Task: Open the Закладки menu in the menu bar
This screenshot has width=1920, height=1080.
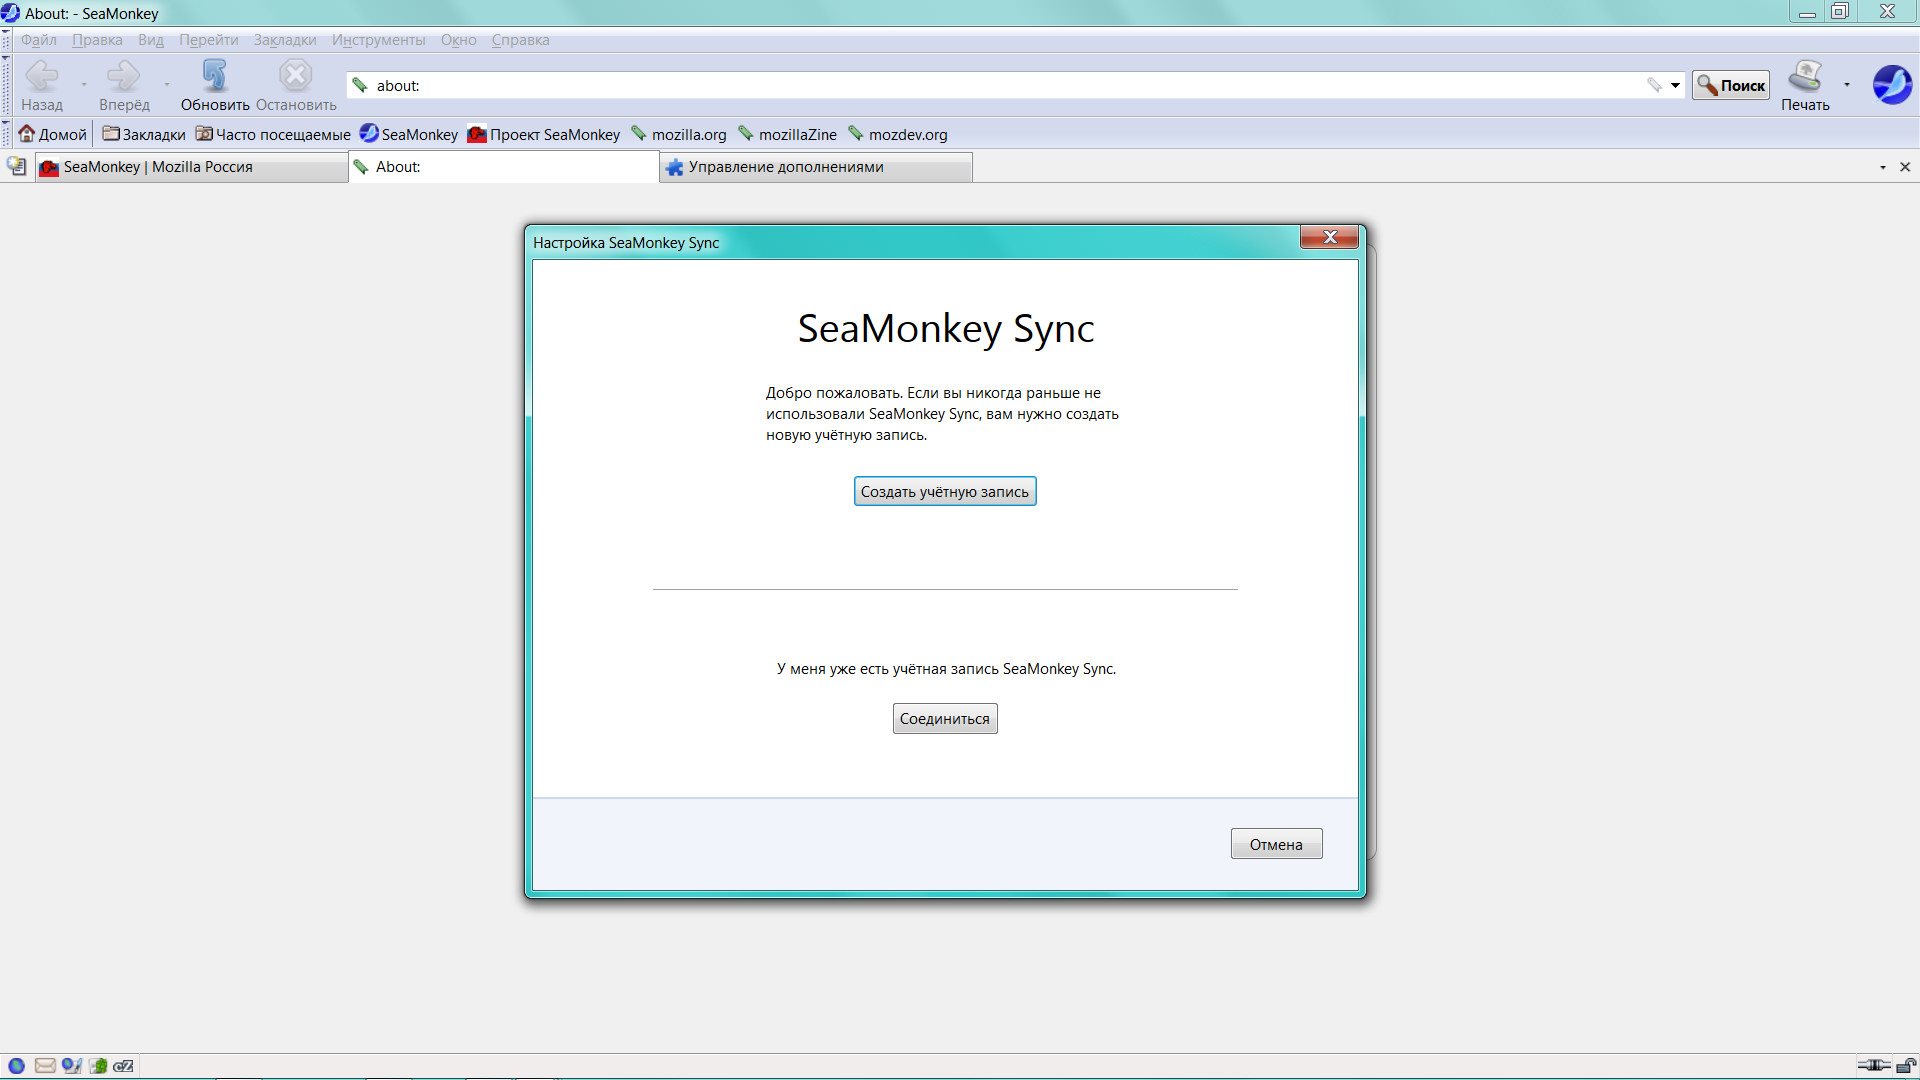Action: pos(285,40)
